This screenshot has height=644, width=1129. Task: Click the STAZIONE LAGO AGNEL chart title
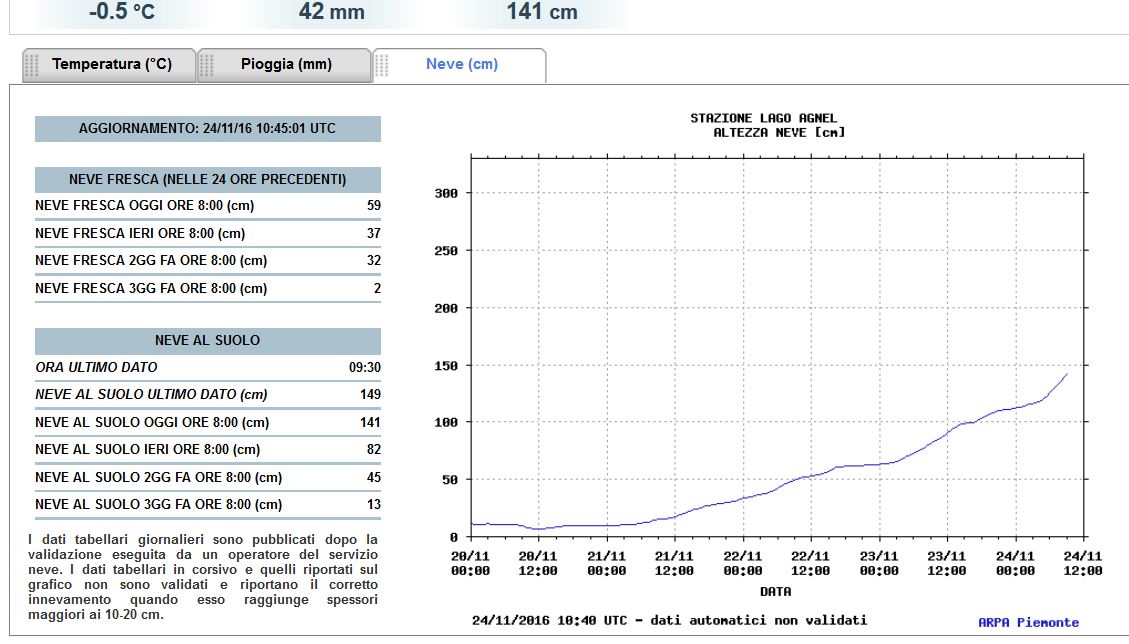763,118
